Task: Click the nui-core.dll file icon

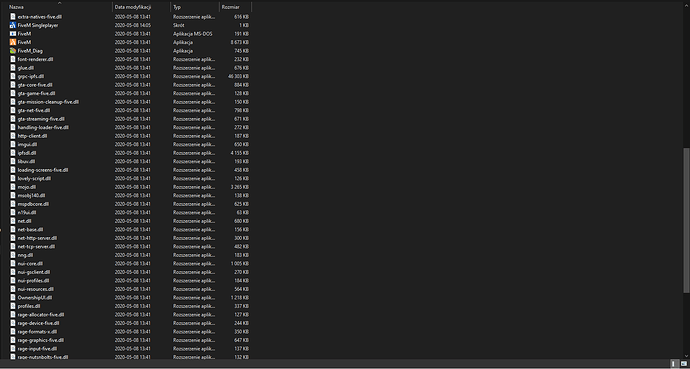Action: (x=12, y=263)
